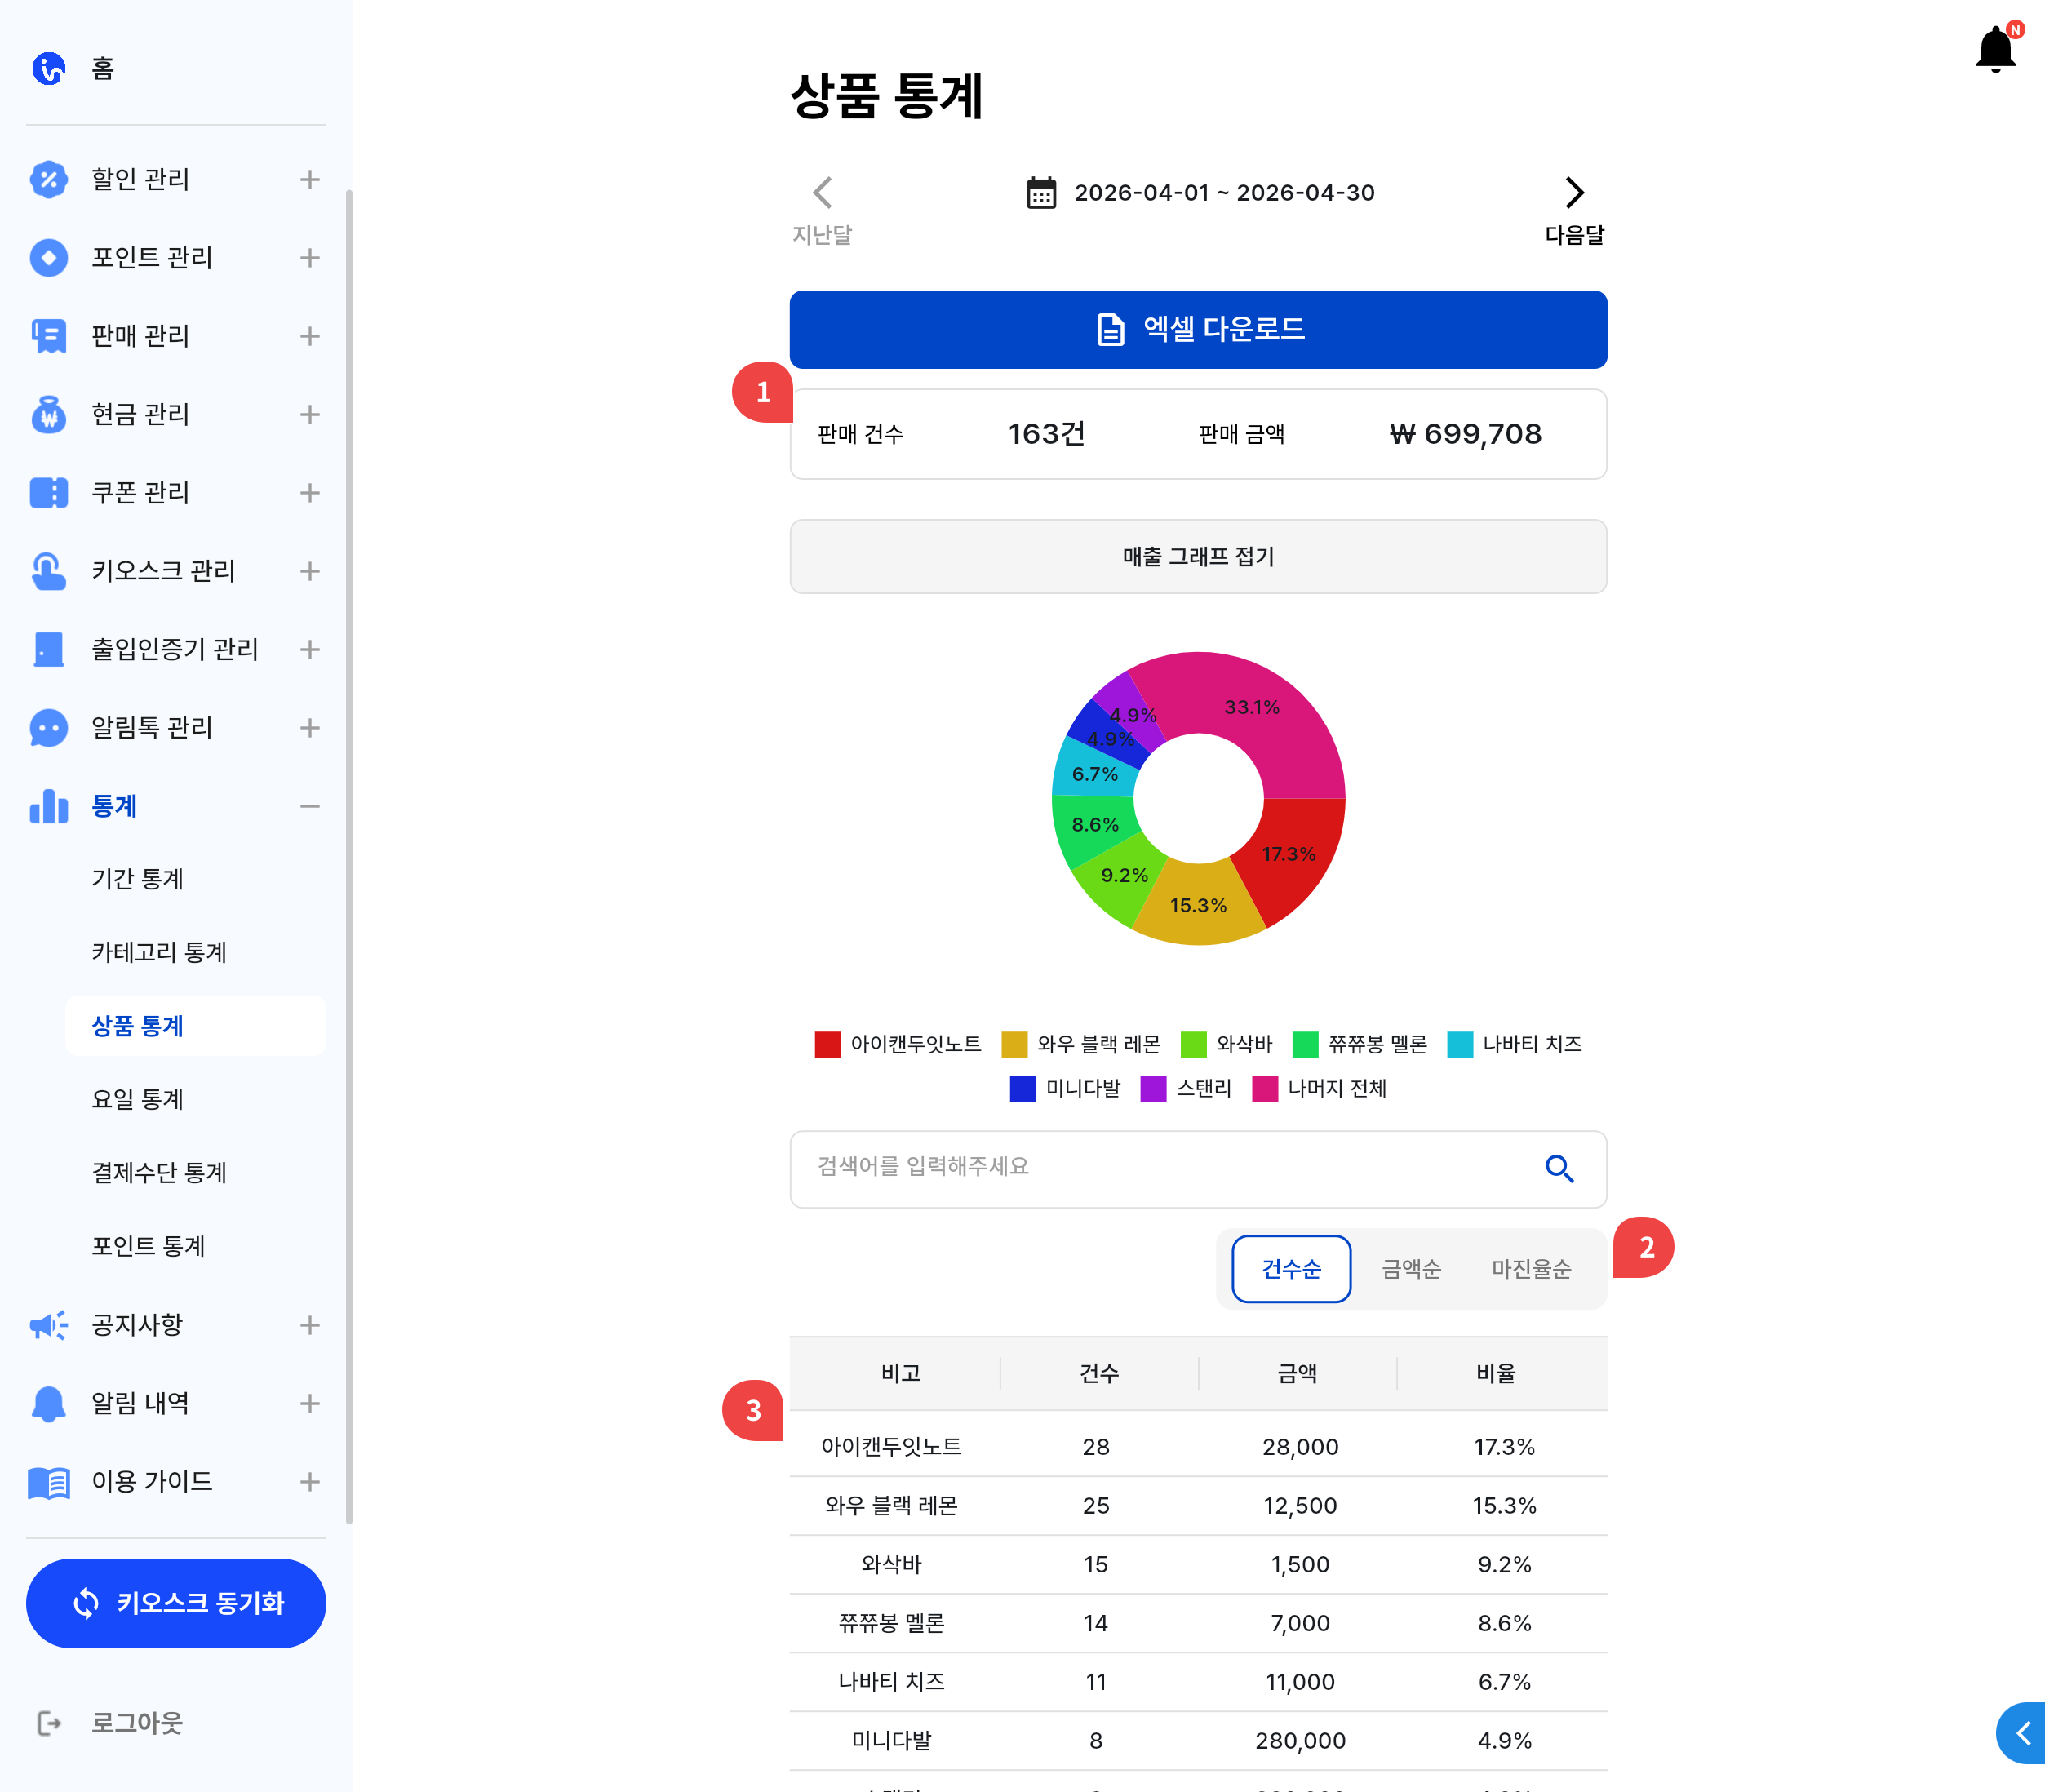Click the 알림톡 관리 chat bubble icon
The height and width of the screenshot is (1792, 2045).
tap(48, 728)
